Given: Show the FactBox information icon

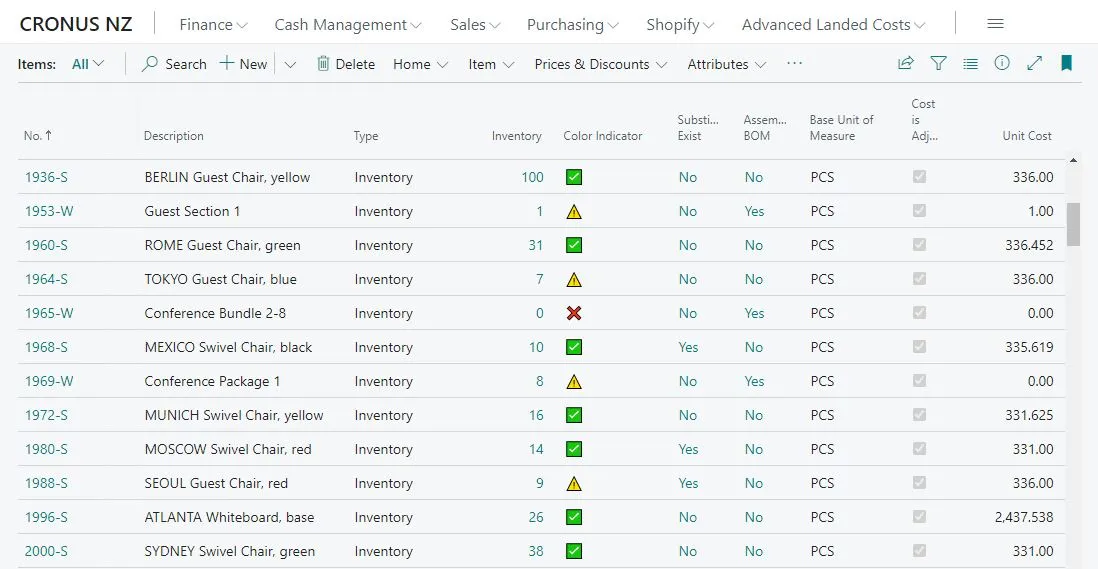Looking at the screenshot, I should pyautogui.click(x=1002, y=63).
